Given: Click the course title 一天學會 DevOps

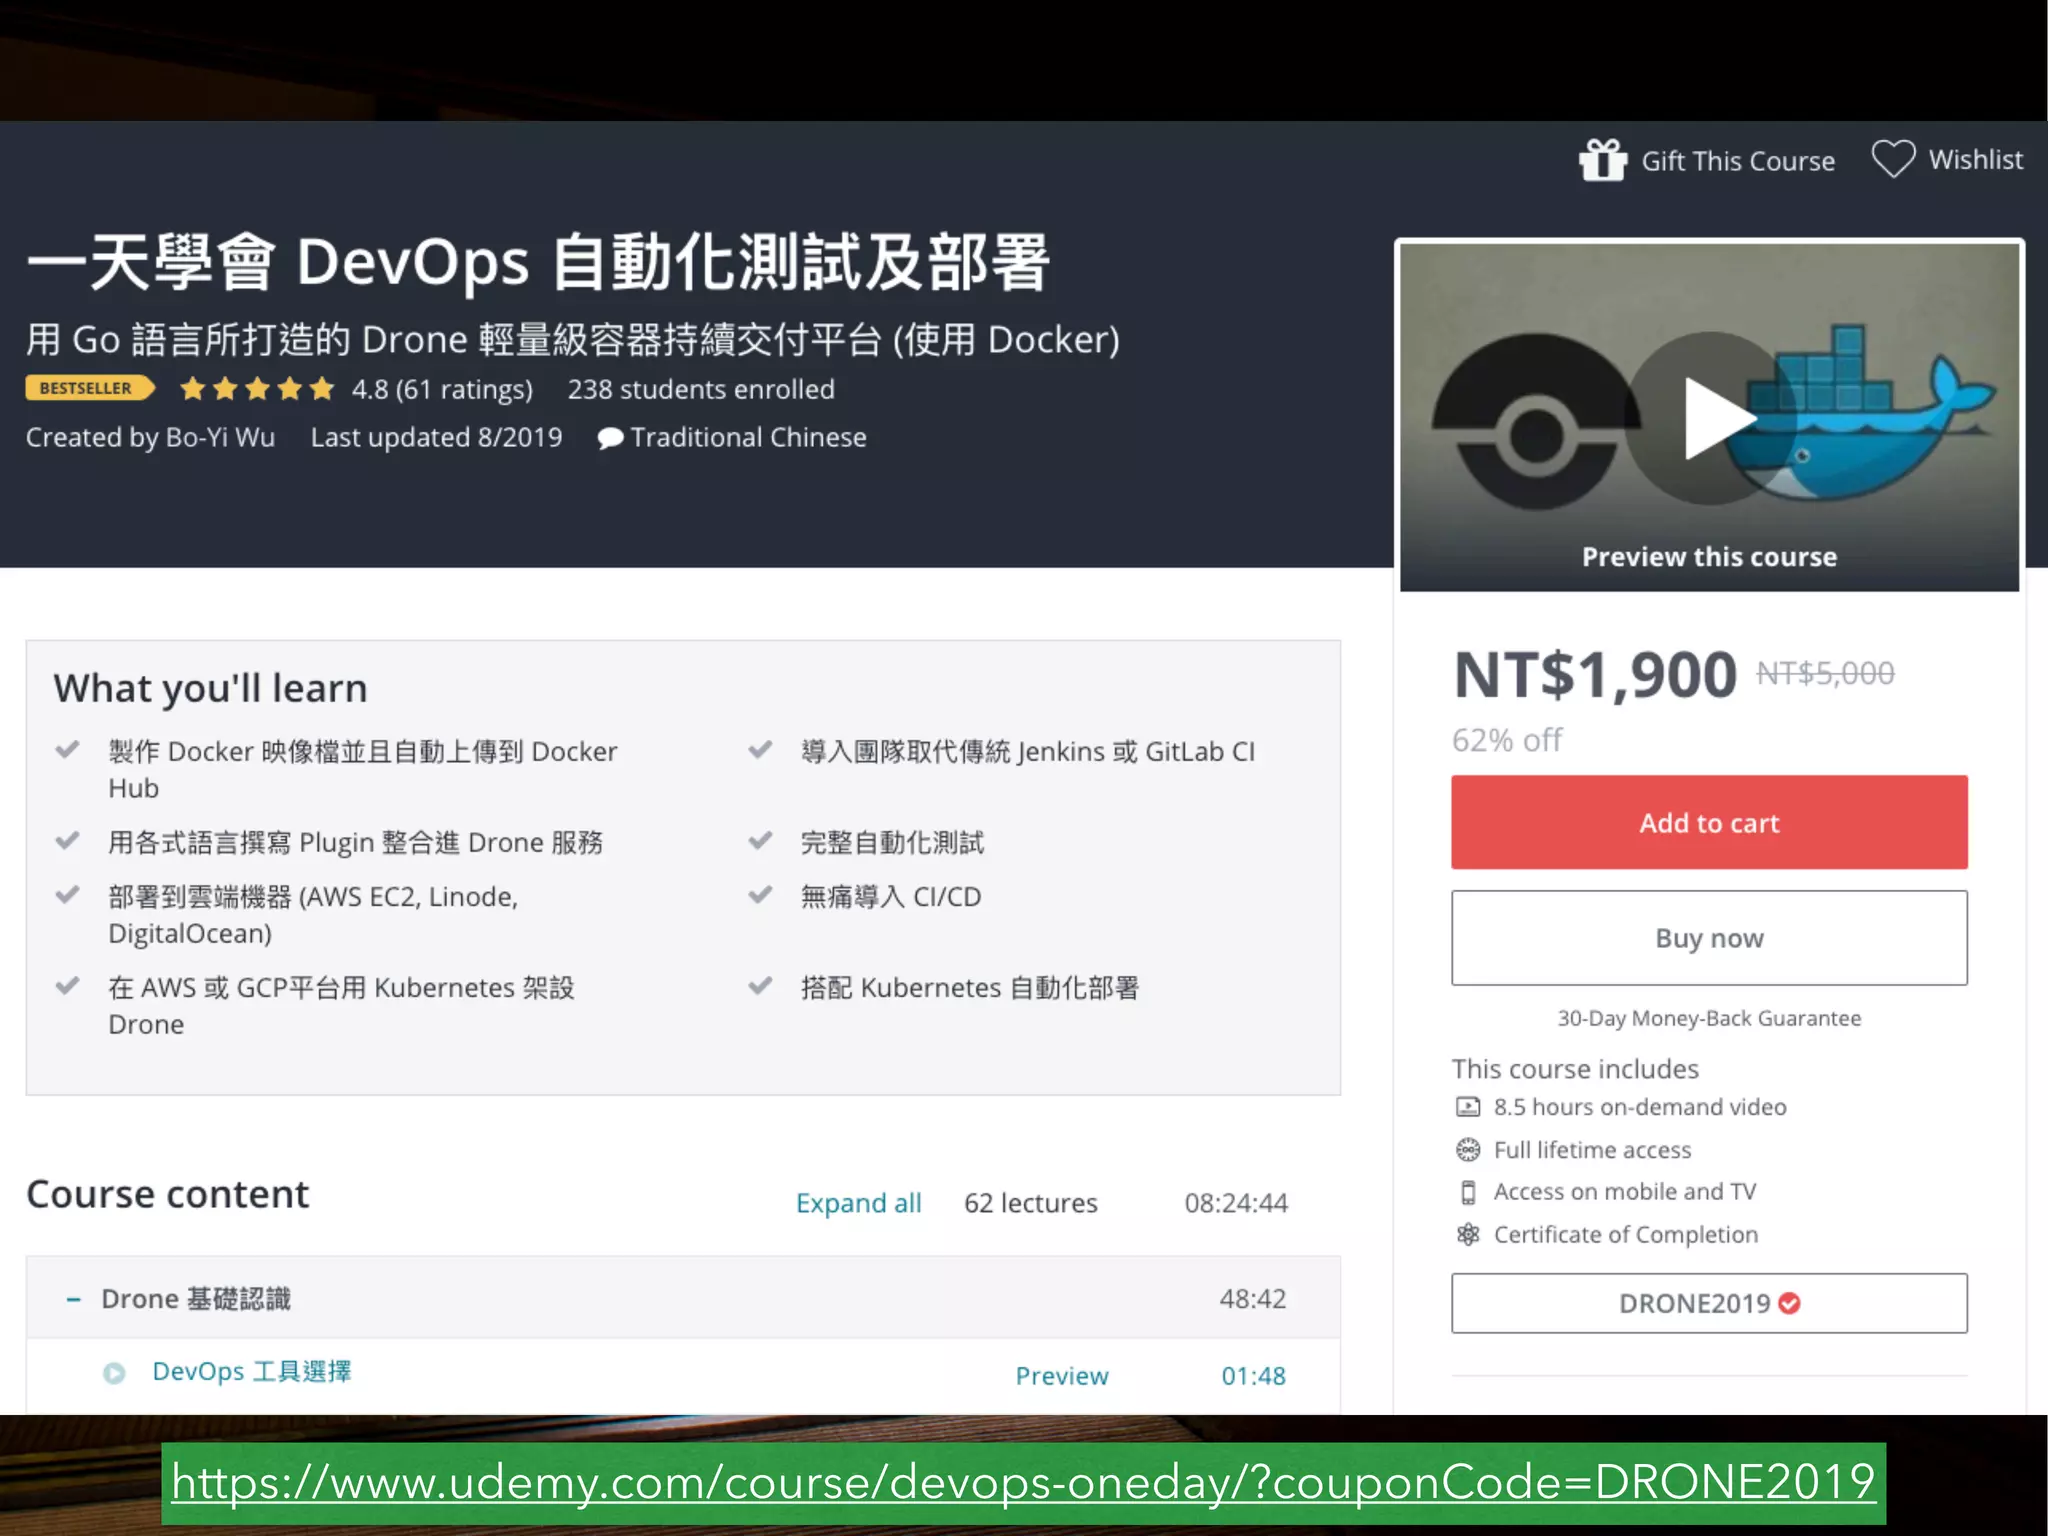Looking at the screenshot, I should point(538,262).
